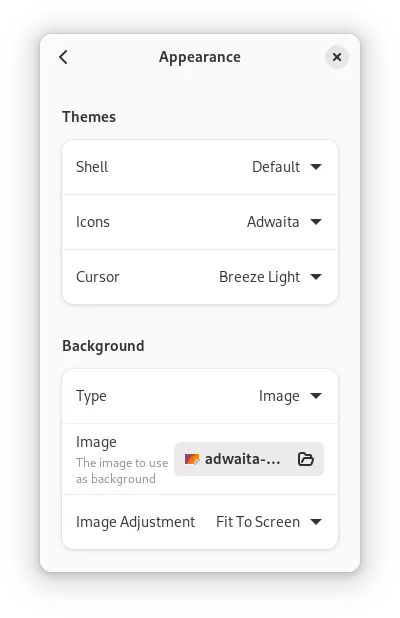Expand the Cursor theme dropdown arrow

(316, 277)
